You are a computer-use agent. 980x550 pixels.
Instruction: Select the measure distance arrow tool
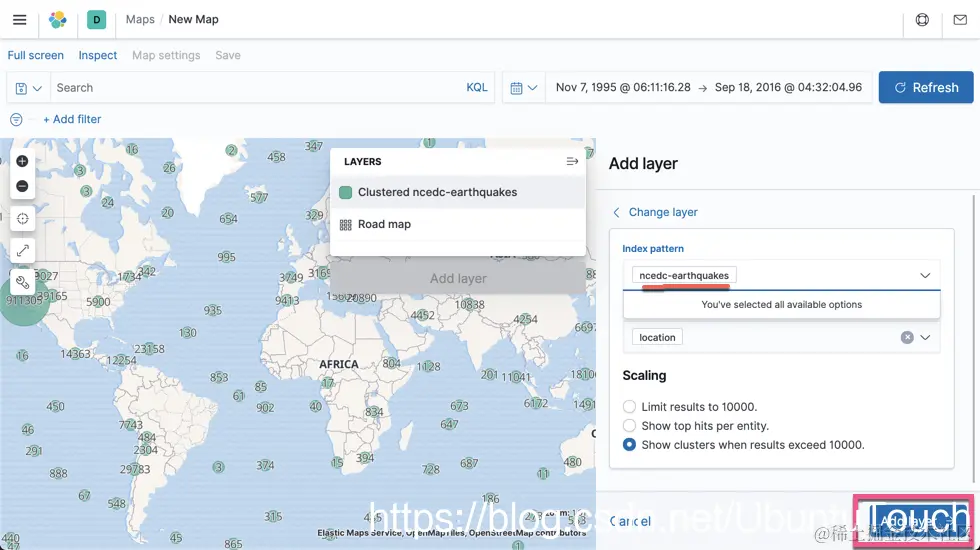tap(22, 251)
